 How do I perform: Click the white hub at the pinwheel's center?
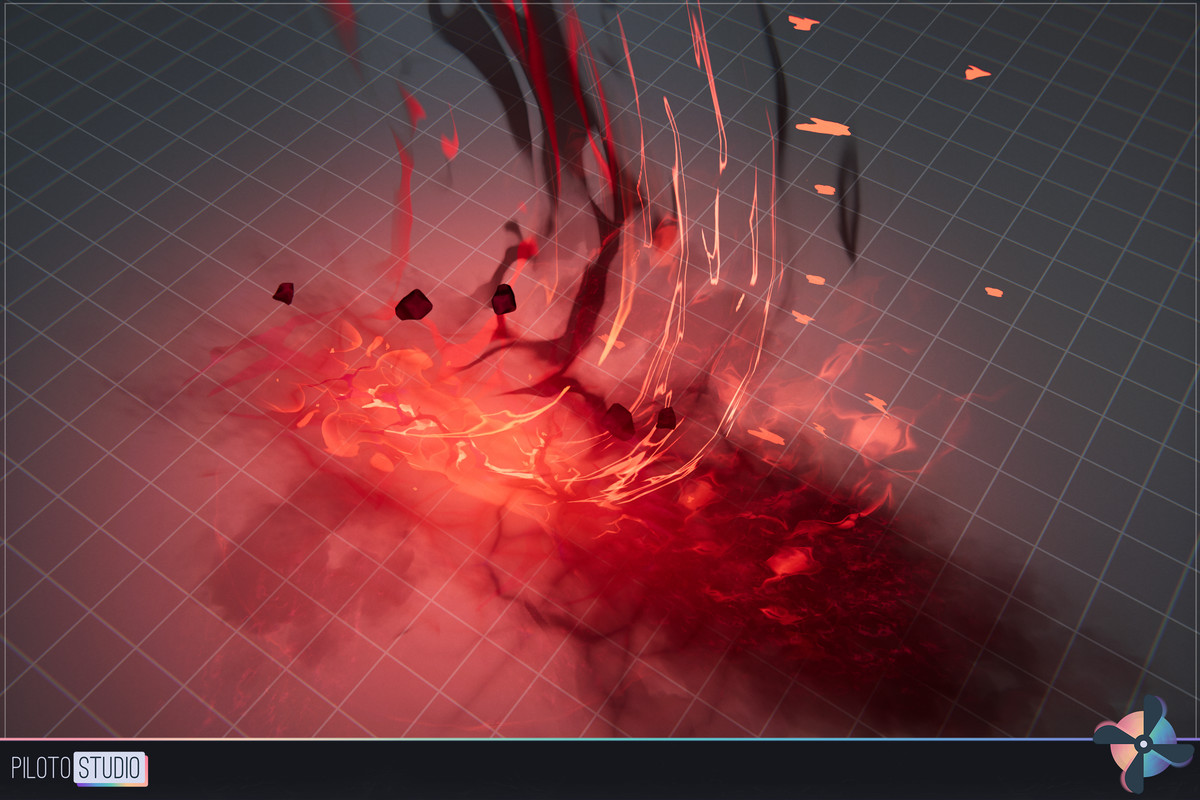1144,744
